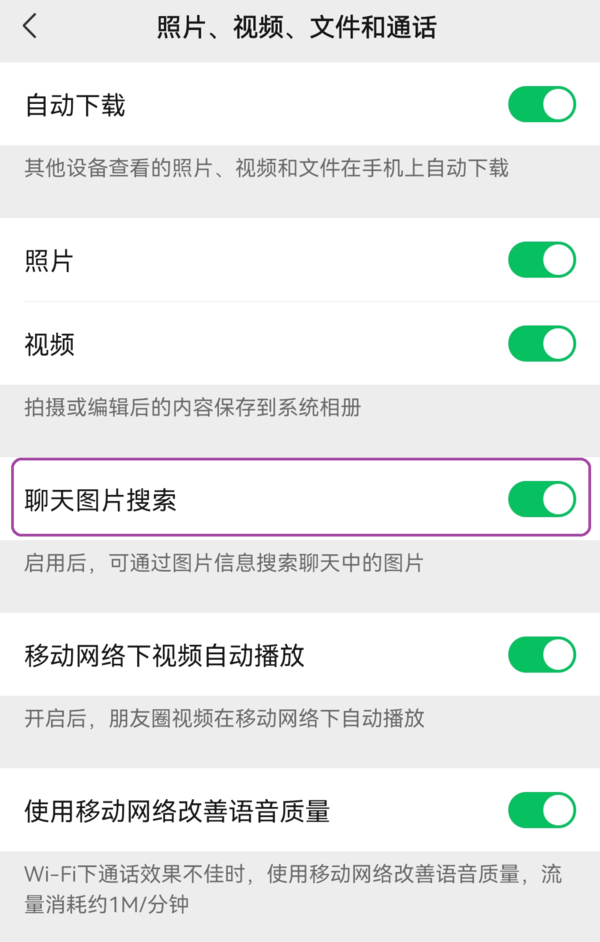The height and width of the screenshot is (942, 600).
Task: Click the purple-outlined settings row
Action: pyautogui.click(x=300, y=498)
